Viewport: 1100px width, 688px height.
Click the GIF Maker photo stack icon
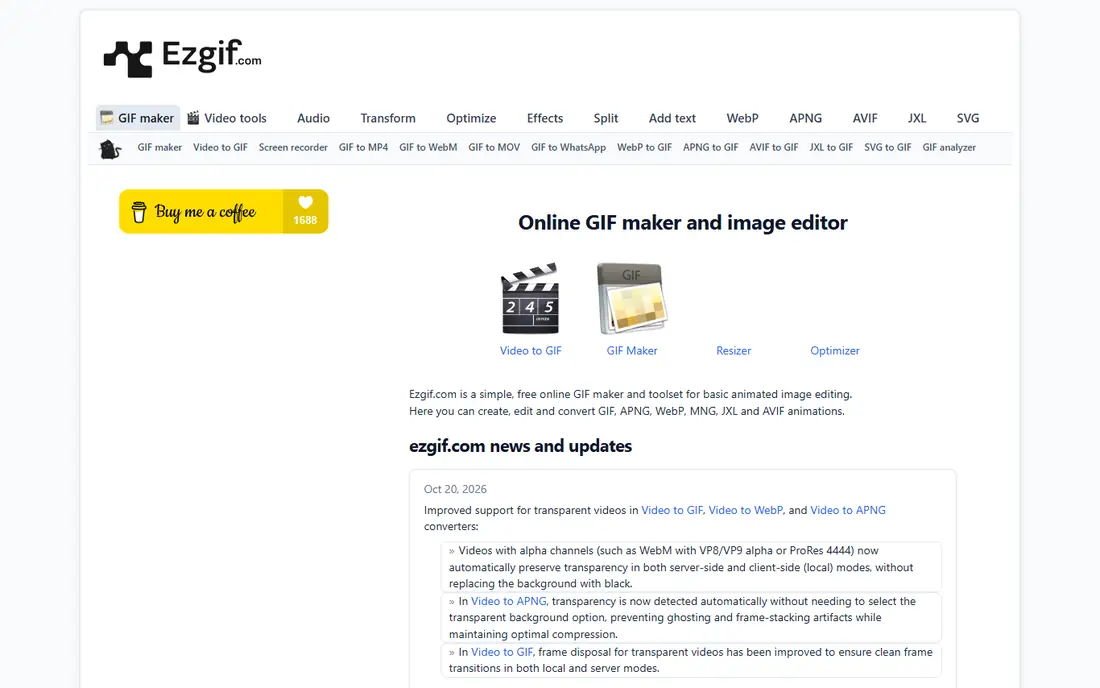tap(631, 298)
